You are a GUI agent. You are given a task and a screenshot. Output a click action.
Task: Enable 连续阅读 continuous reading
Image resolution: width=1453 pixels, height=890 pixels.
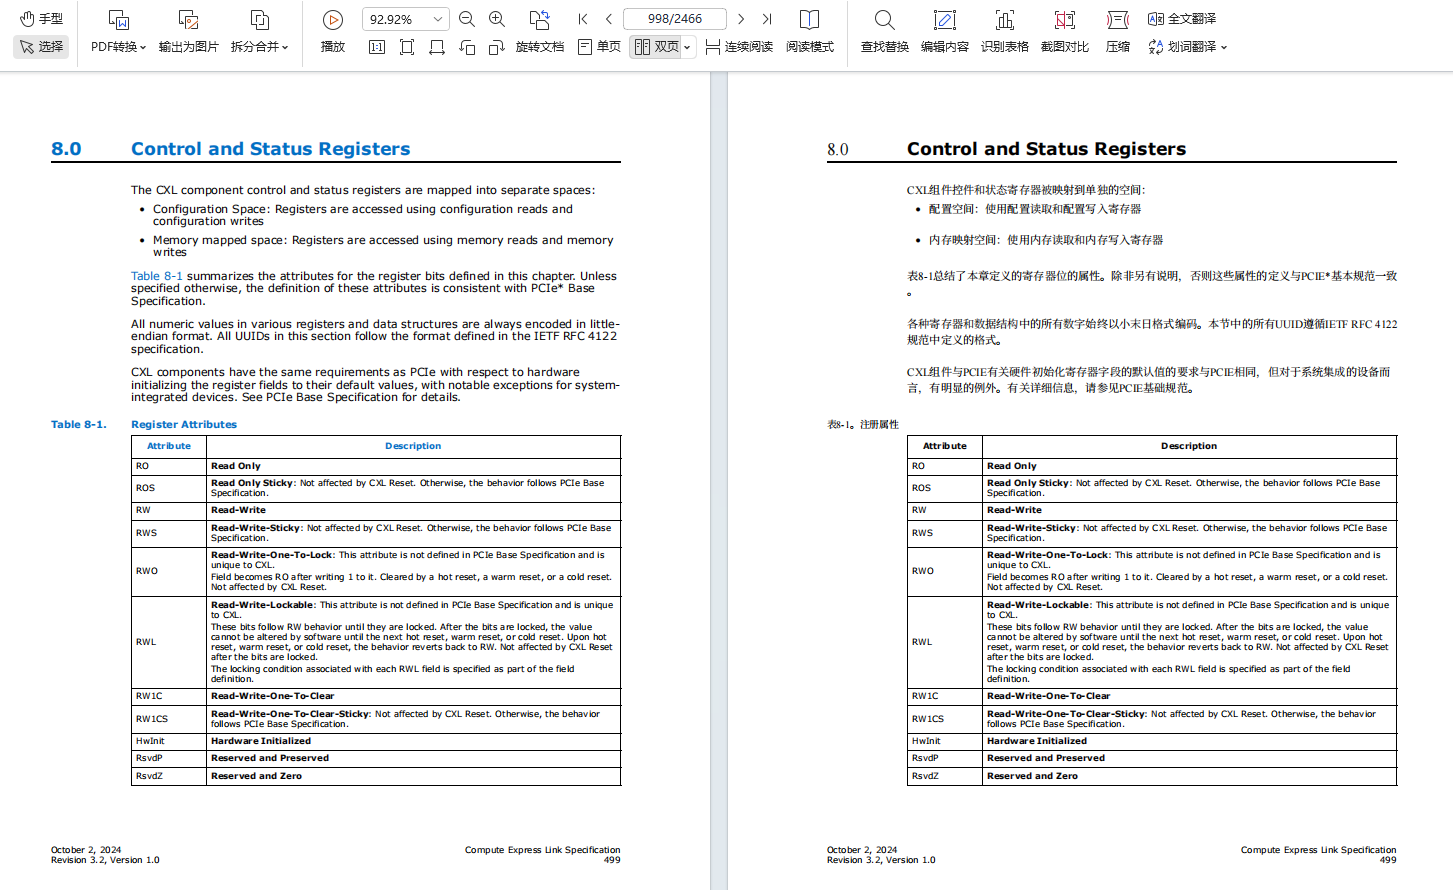(739, 47)
